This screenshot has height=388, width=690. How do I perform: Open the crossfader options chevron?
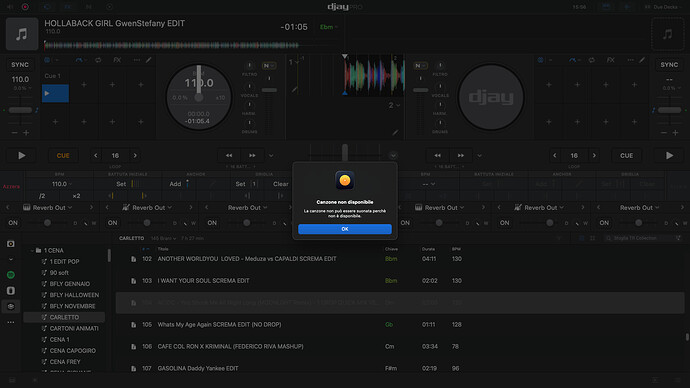[393, 155]
